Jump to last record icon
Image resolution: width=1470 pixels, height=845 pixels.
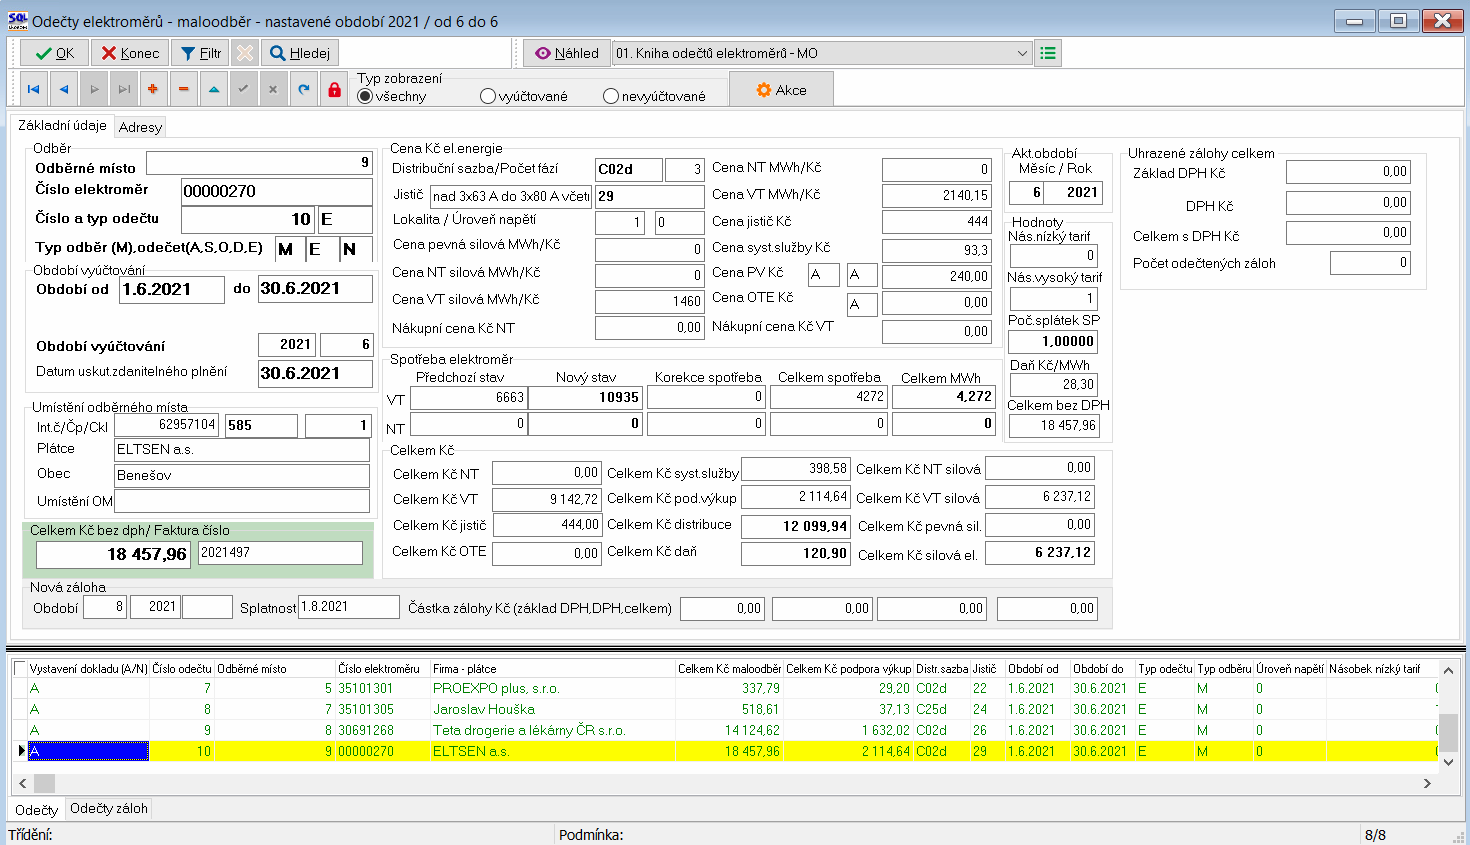click(x=124, y=90)
